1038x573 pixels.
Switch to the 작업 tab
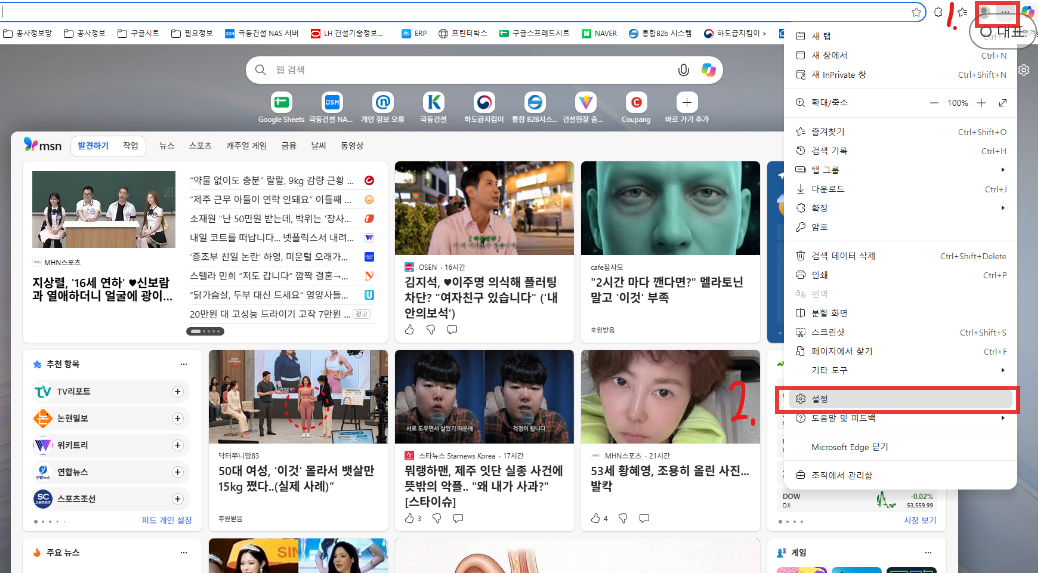[130, 146]
